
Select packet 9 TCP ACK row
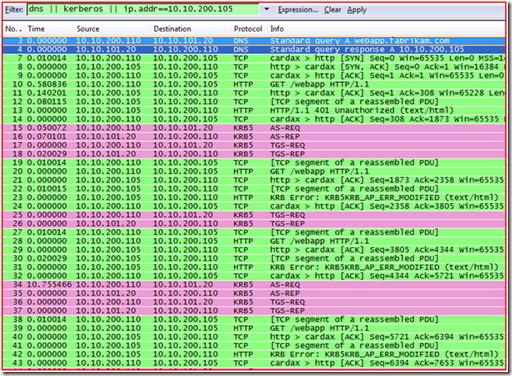point(254,75)
